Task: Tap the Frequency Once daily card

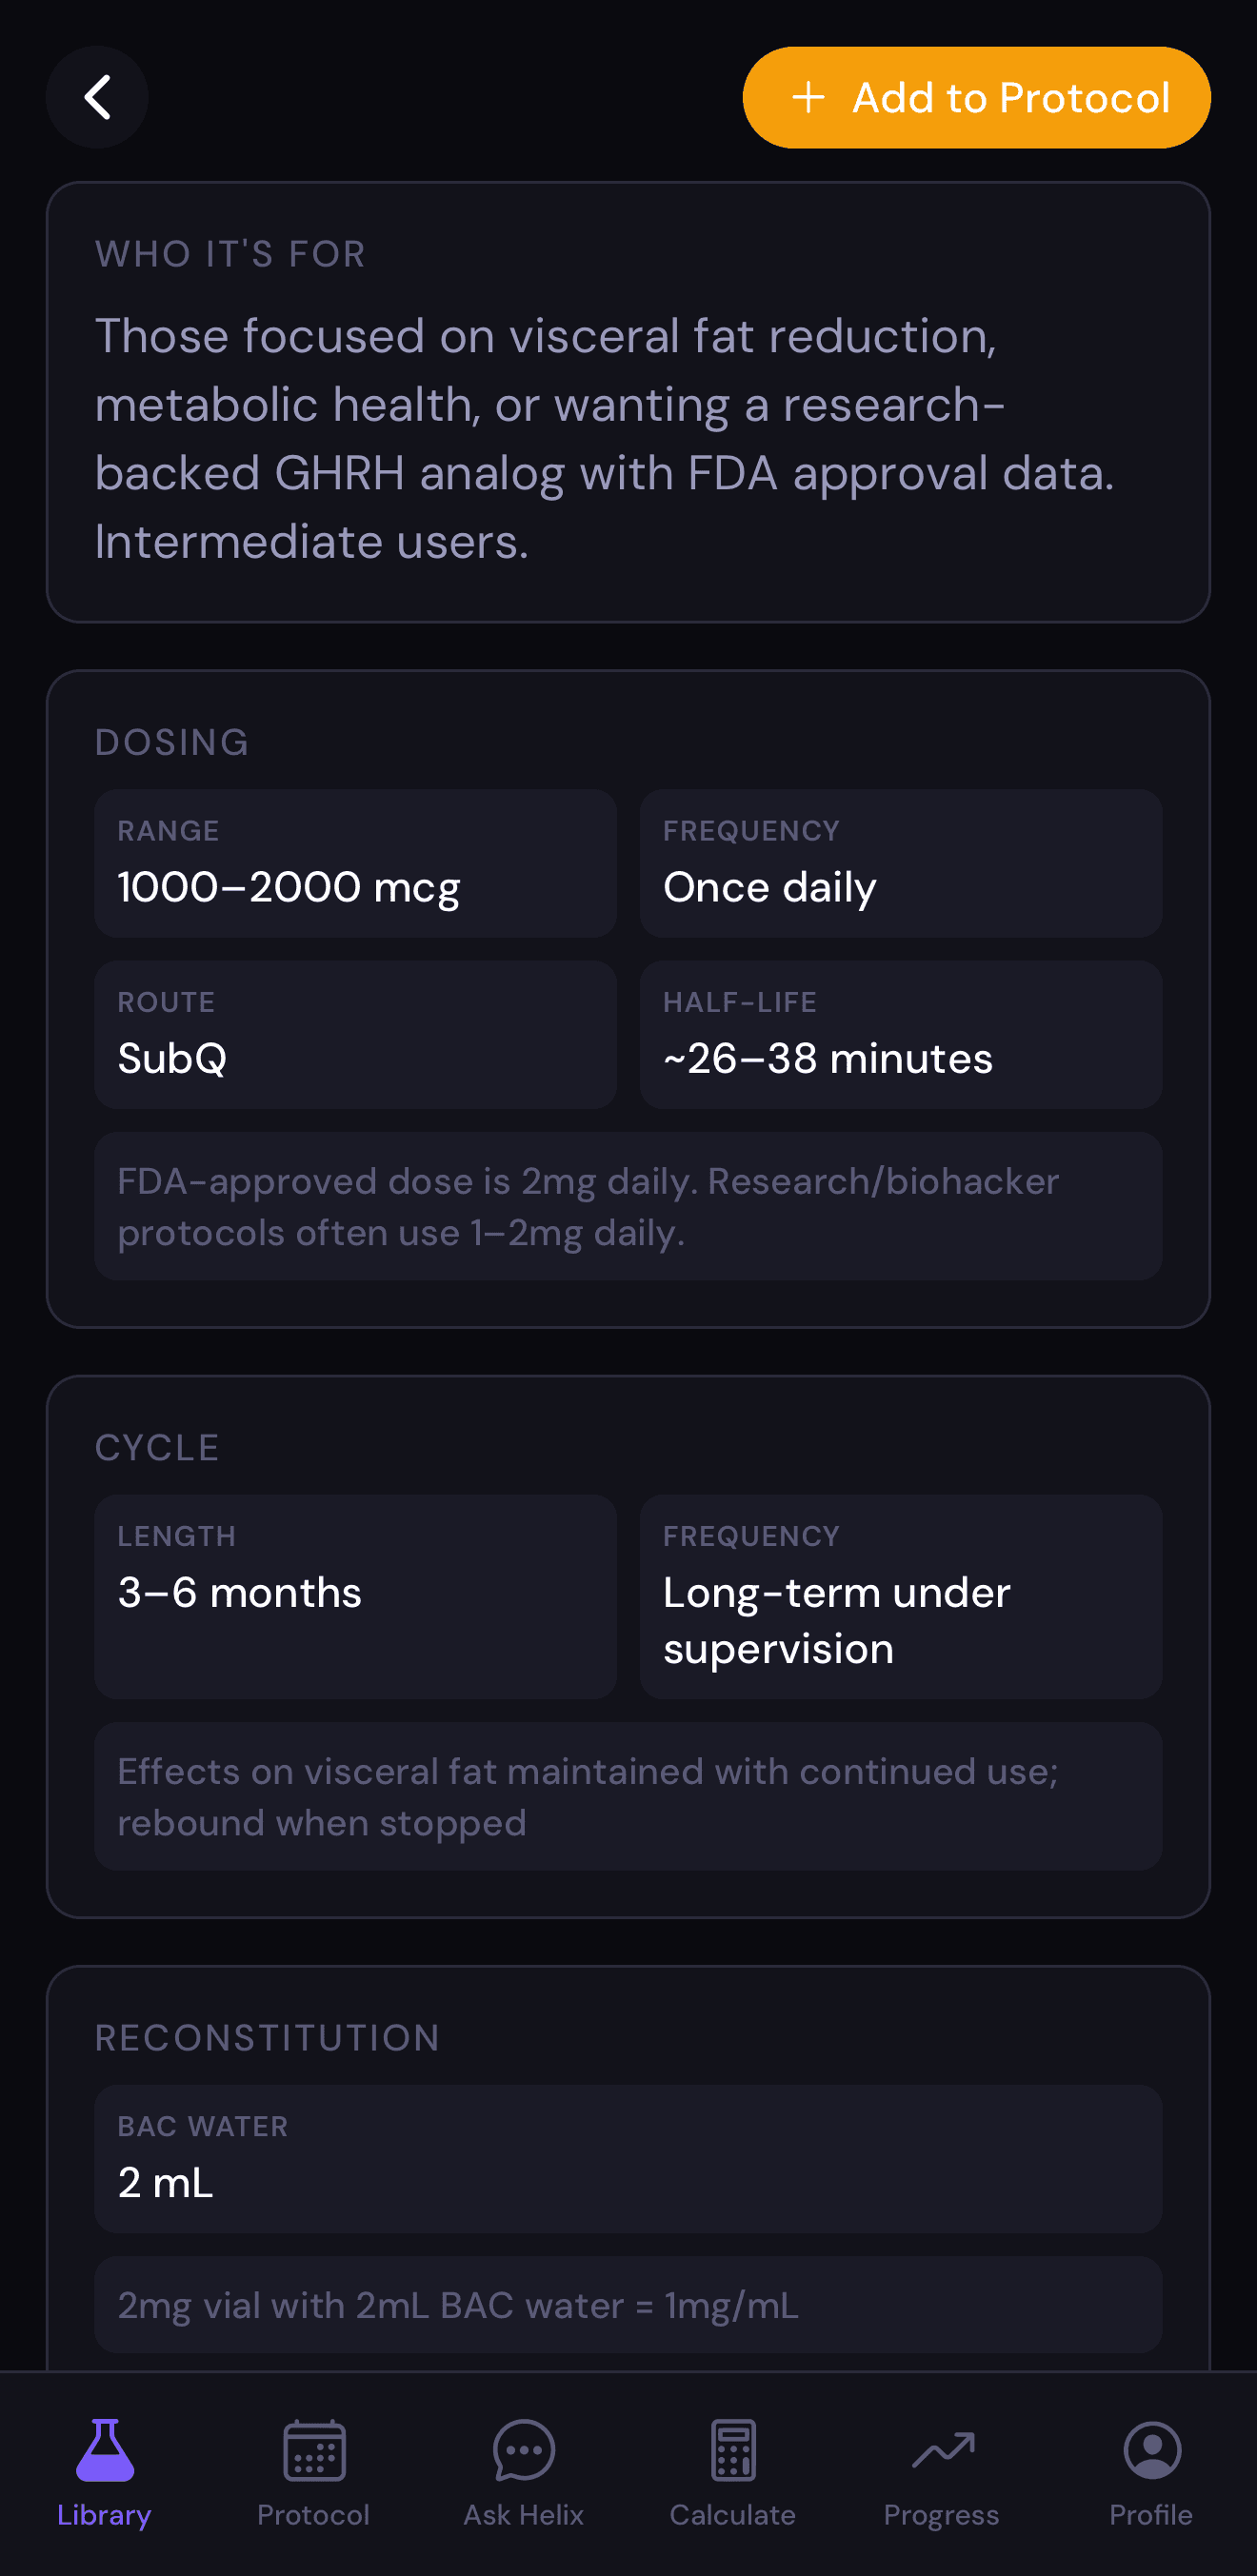Action: [900, 863]
